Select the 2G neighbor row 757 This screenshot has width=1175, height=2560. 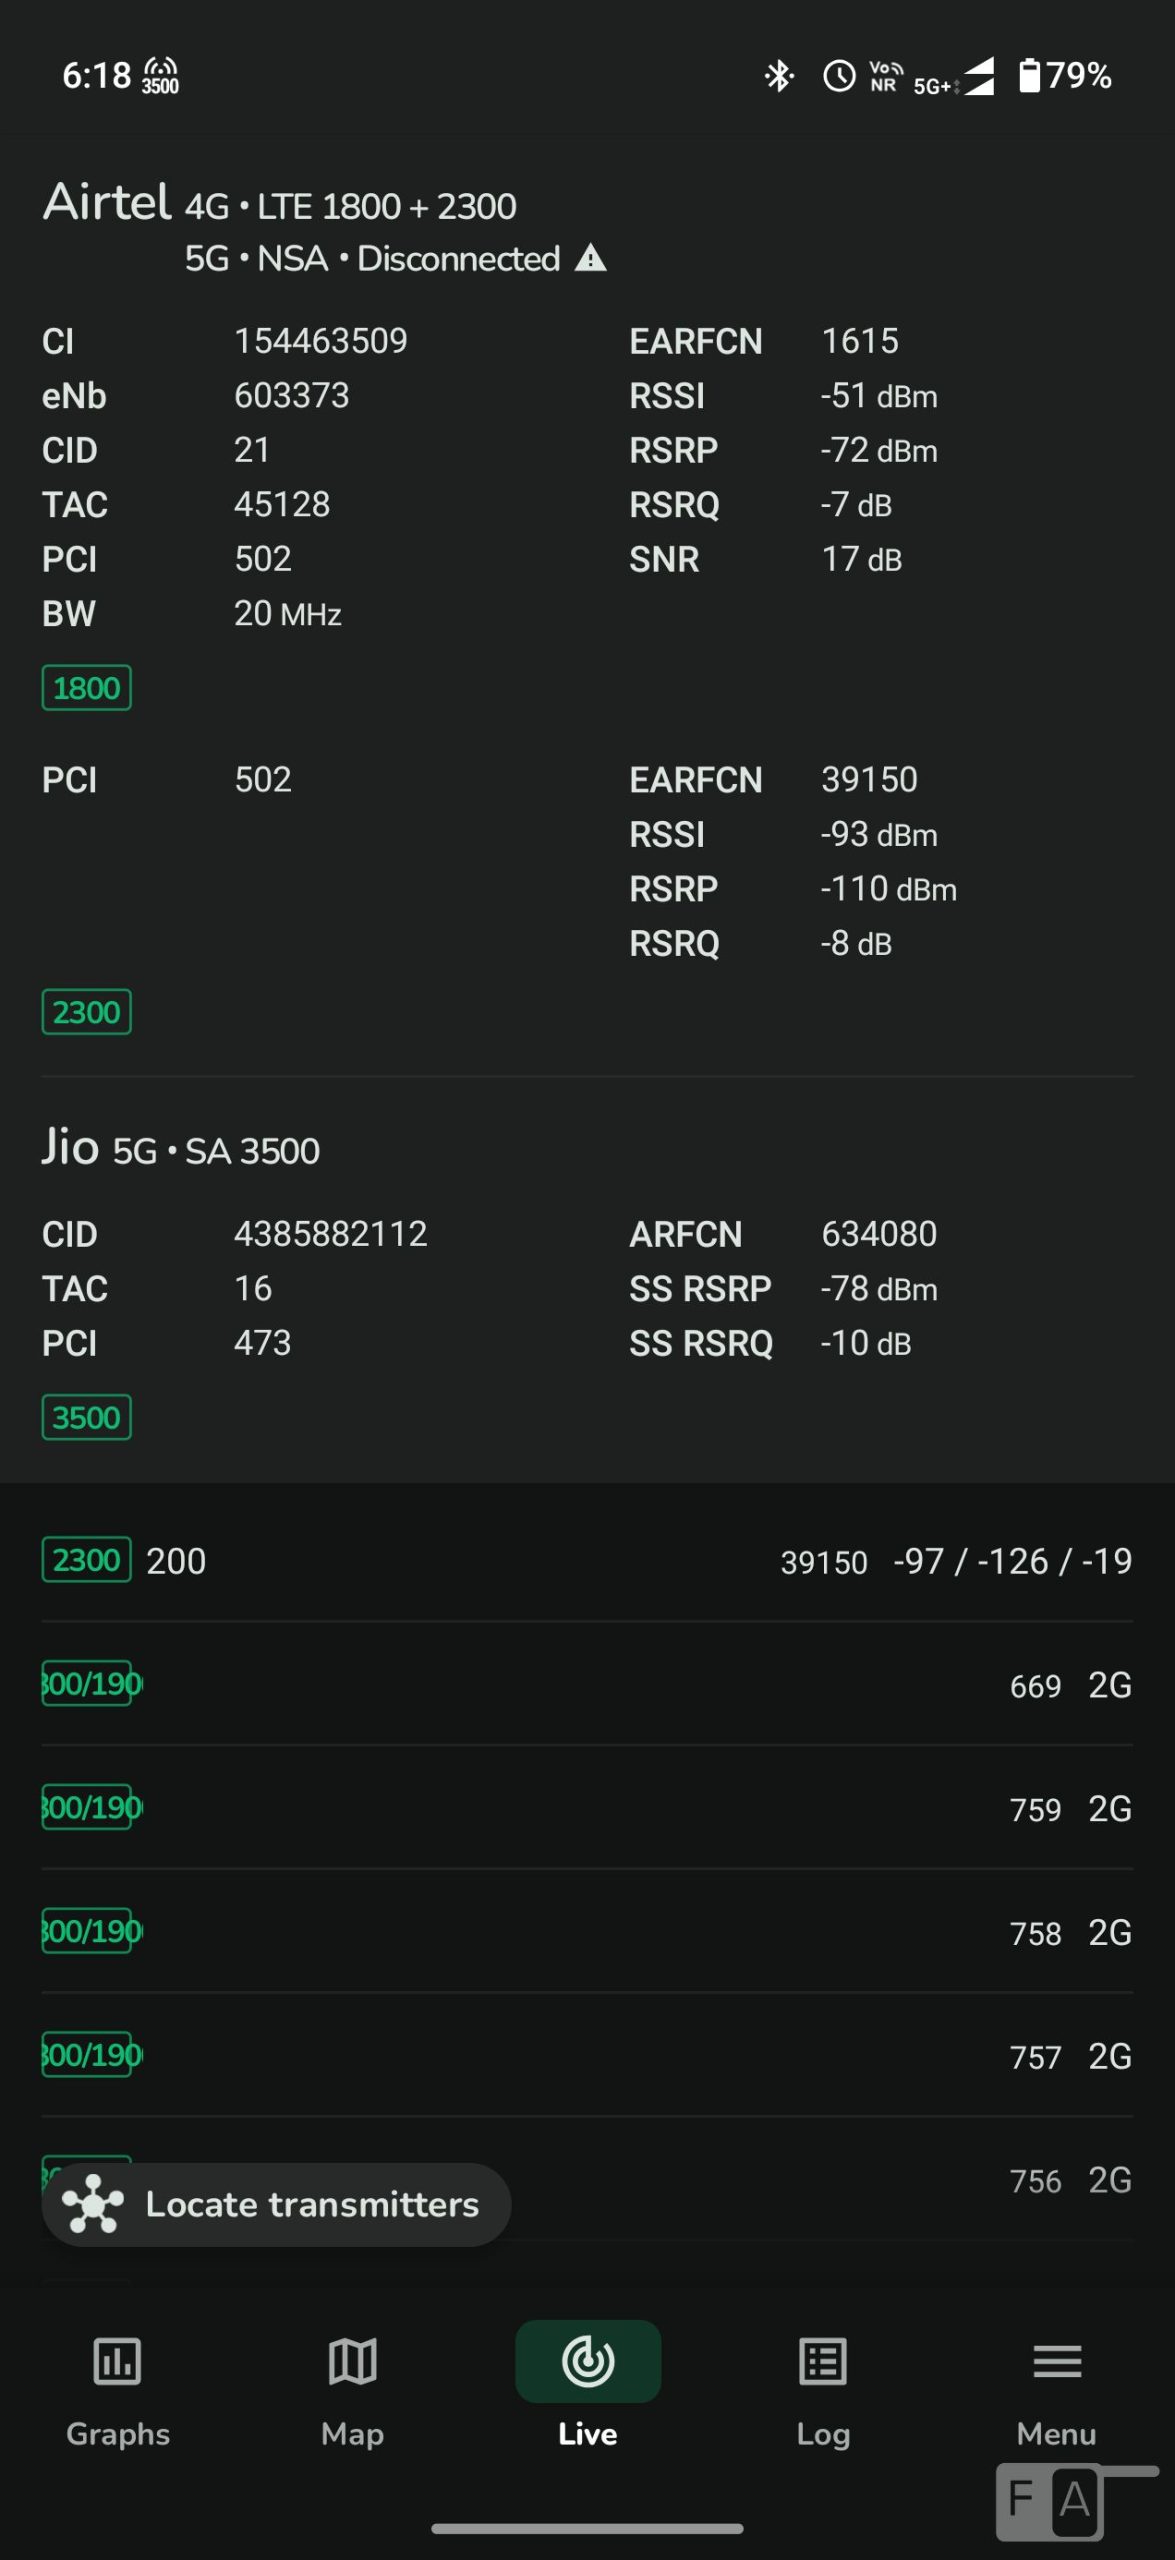587,2055
